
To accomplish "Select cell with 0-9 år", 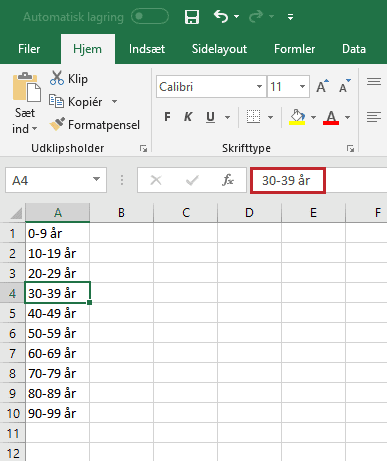I will tap(57, 233).
